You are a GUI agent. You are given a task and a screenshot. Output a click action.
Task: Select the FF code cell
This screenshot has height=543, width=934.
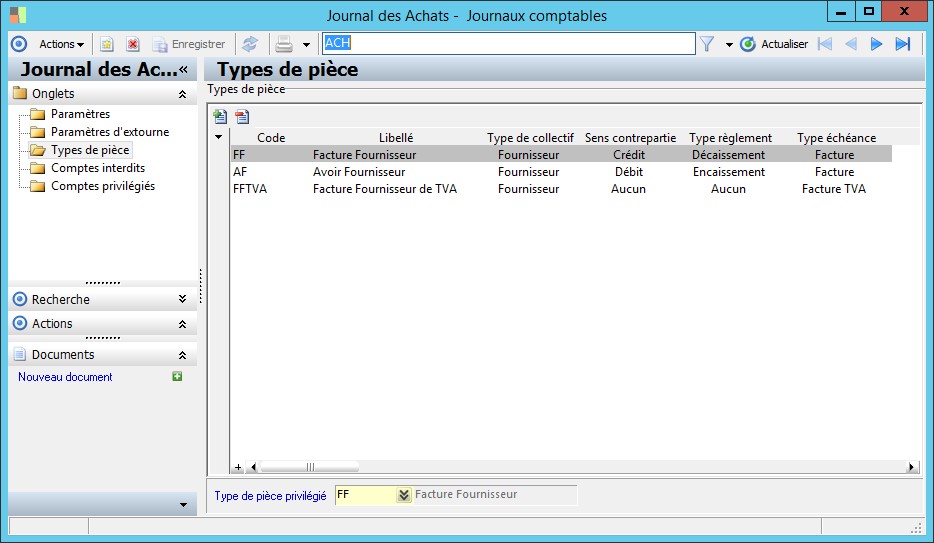239,155
